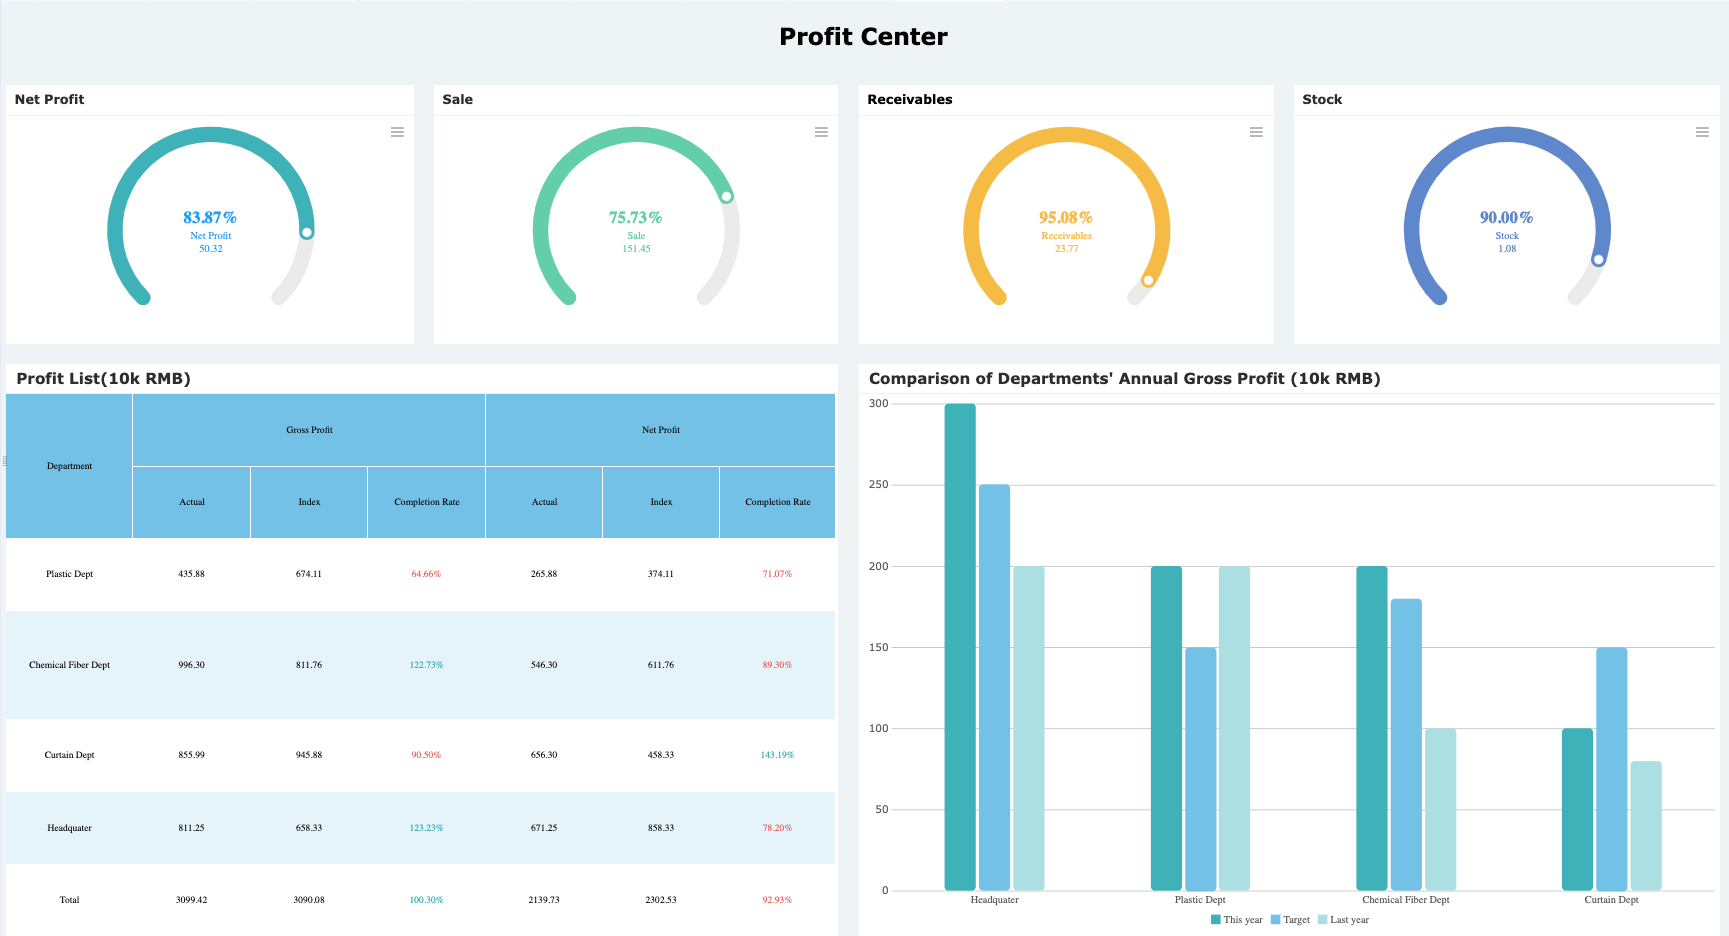Click the 2302.53 net profit index total
This screenshot has height=936, width=1729.
(x=661, y=900)
